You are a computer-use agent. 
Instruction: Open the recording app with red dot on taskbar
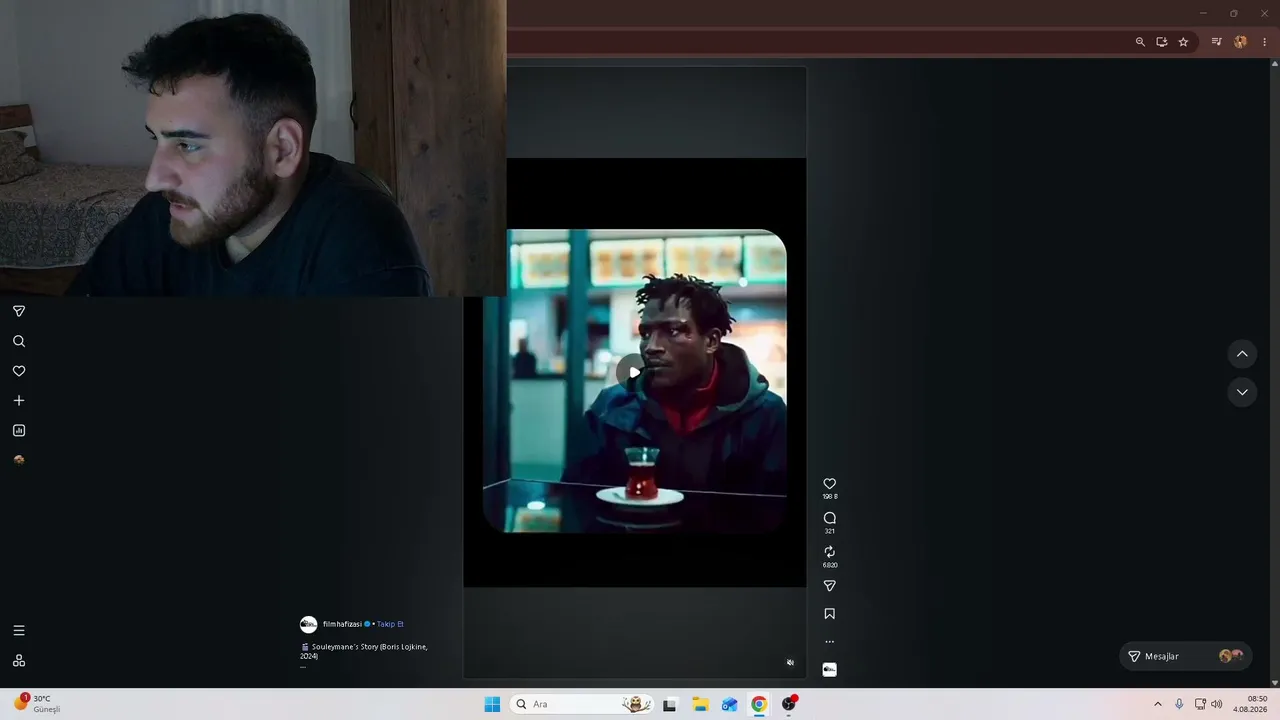pos(789,704)
